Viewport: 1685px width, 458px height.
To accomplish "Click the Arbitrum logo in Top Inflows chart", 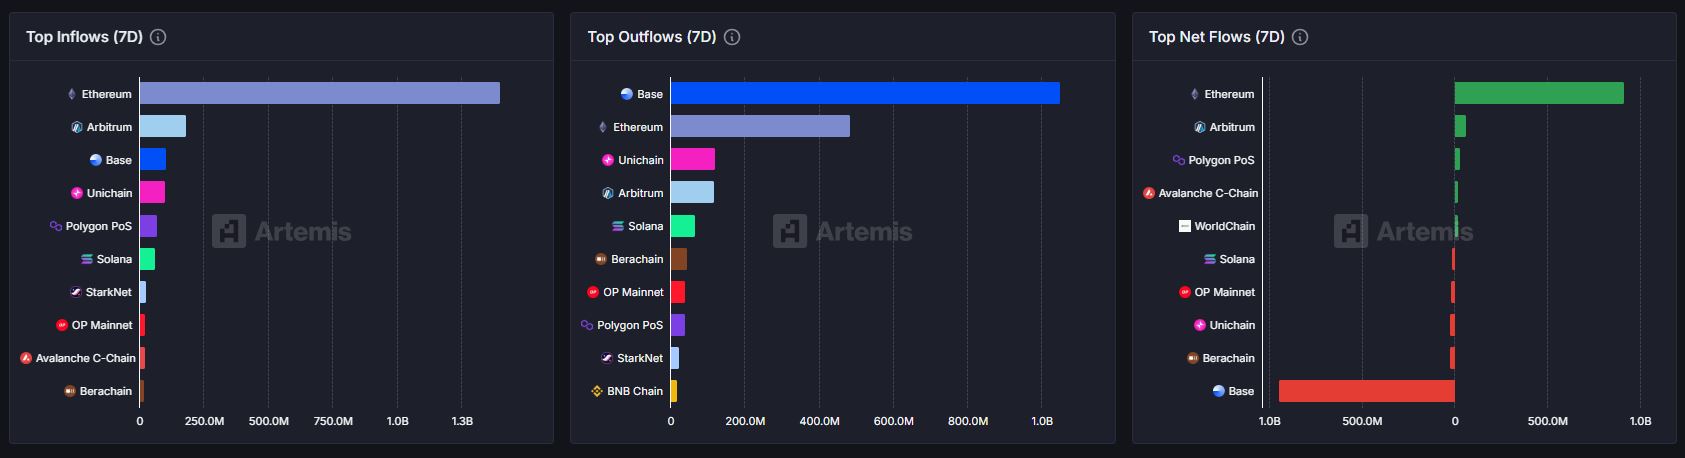I will coord(77,127).
